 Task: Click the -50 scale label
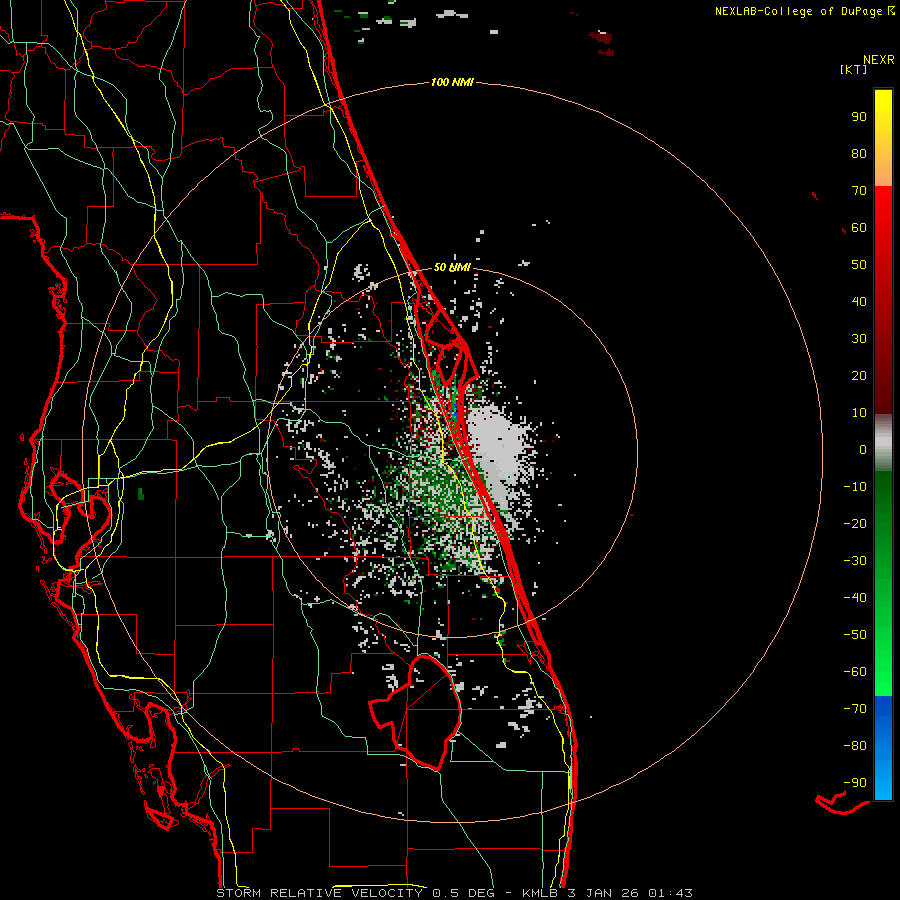pos(855,635)
